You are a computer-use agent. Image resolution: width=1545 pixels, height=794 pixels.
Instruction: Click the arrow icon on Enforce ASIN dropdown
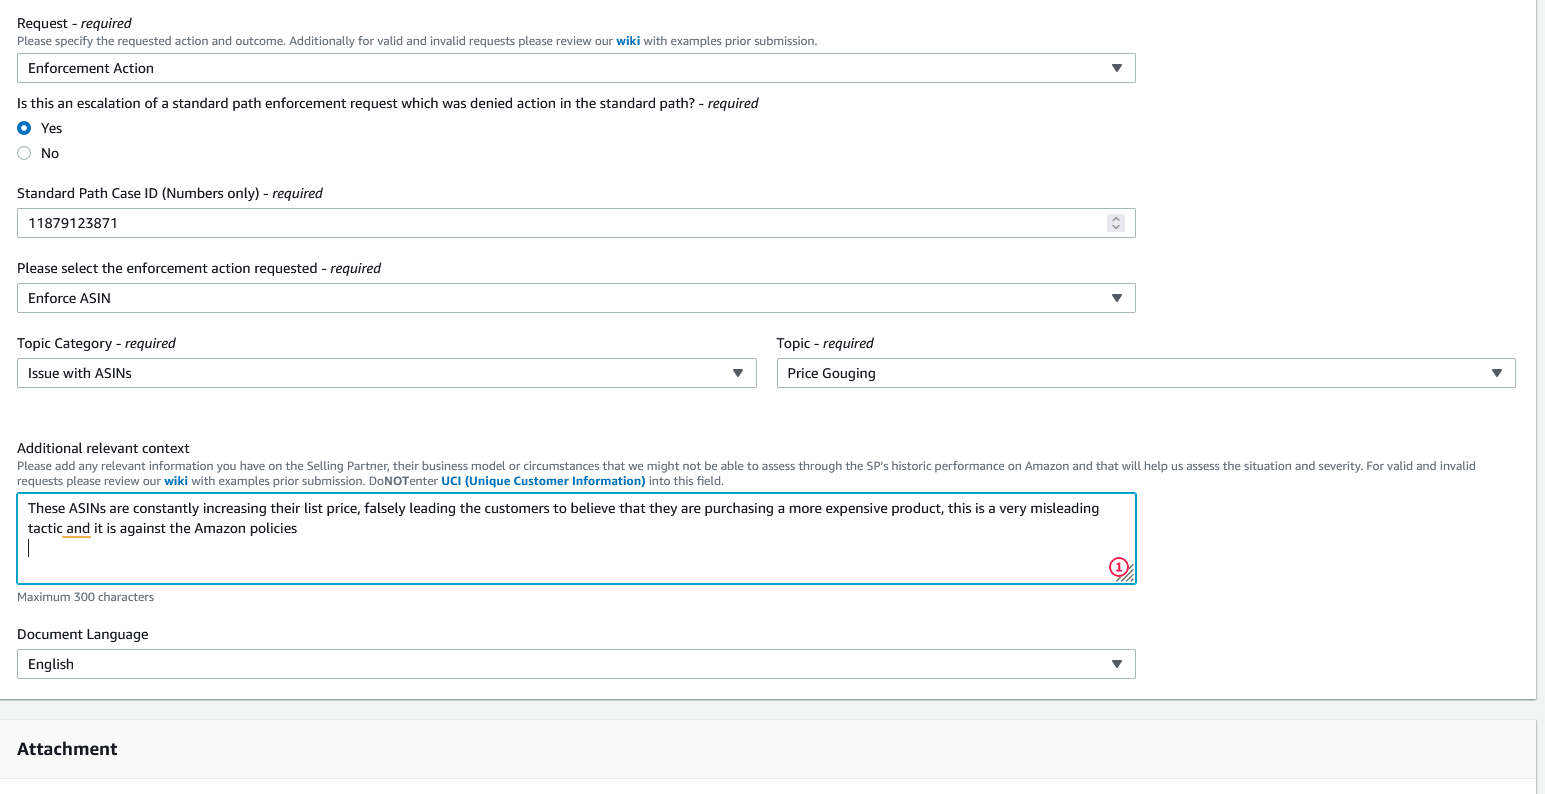click(1116, 298)
